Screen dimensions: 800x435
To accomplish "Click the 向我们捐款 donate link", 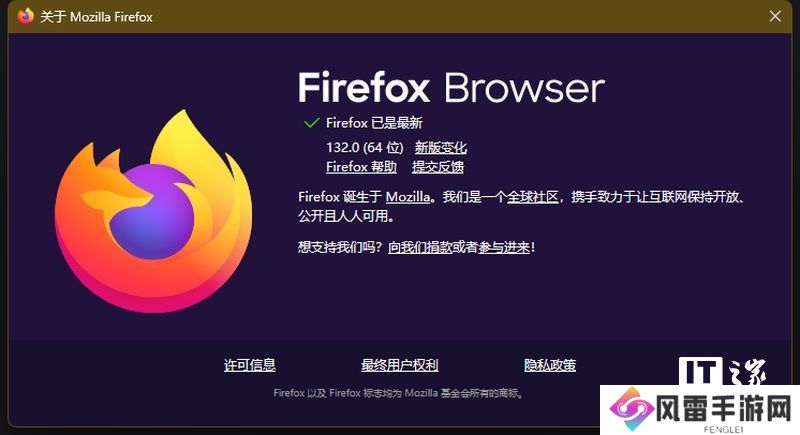I will (420, 248).
